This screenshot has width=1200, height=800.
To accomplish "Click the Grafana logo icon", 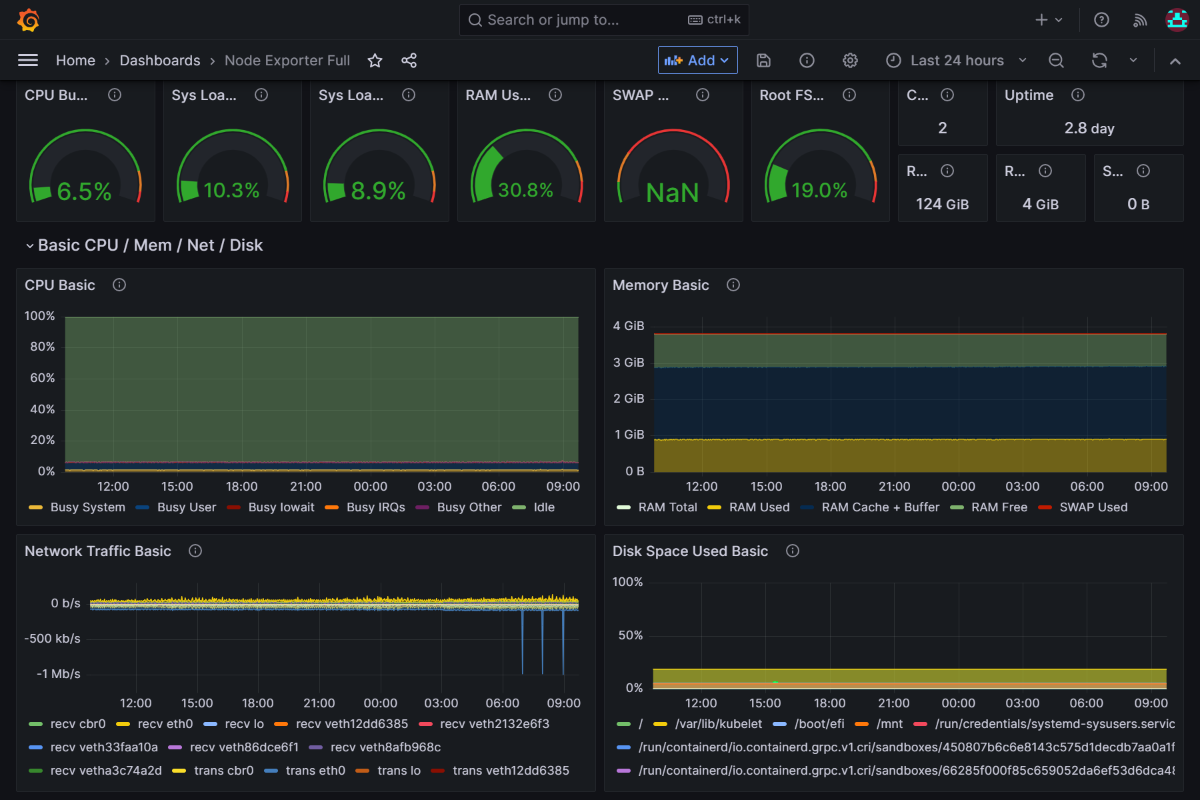I will [28, 19].
